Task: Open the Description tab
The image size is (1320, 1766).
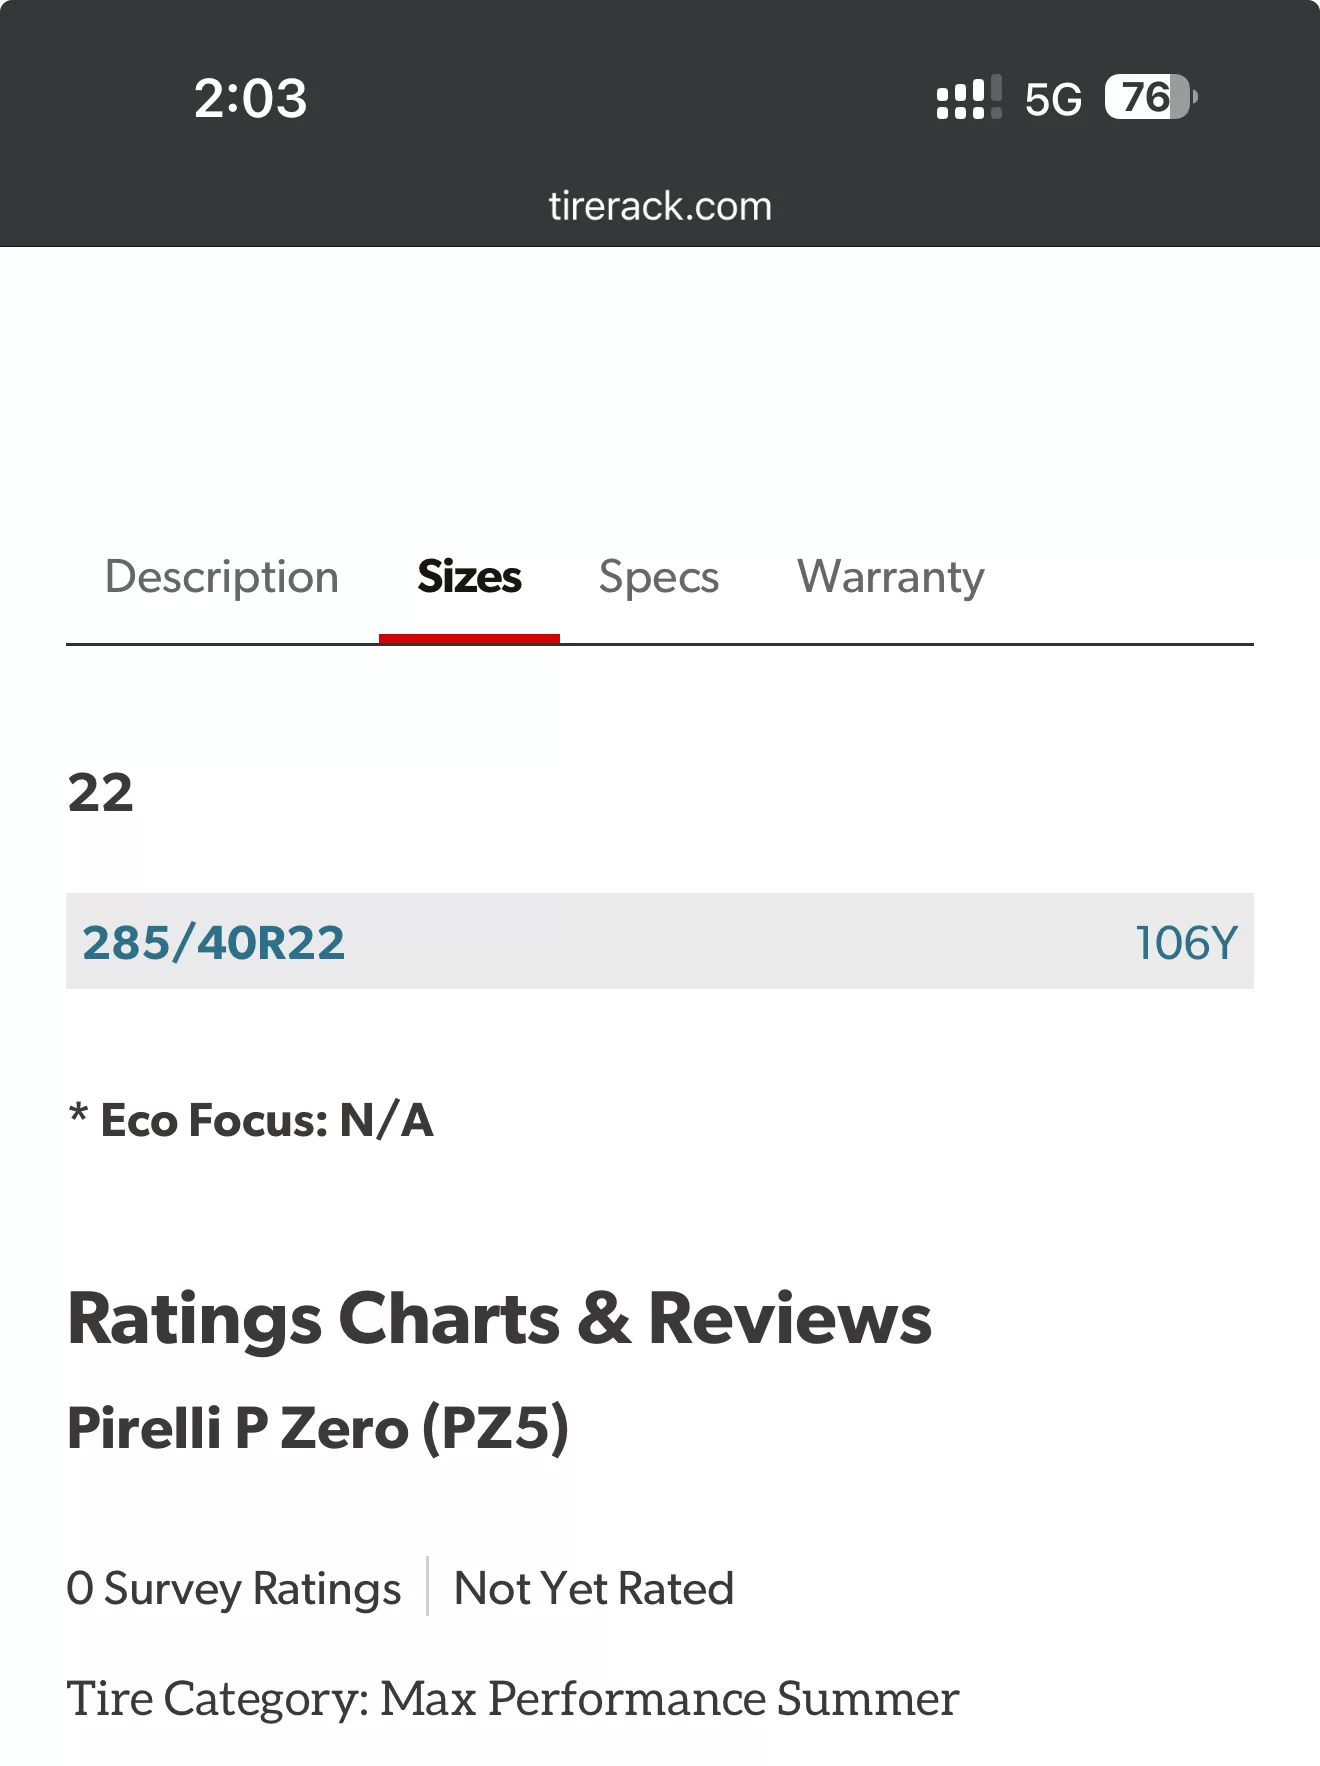Action: click(x=222, y=577)
